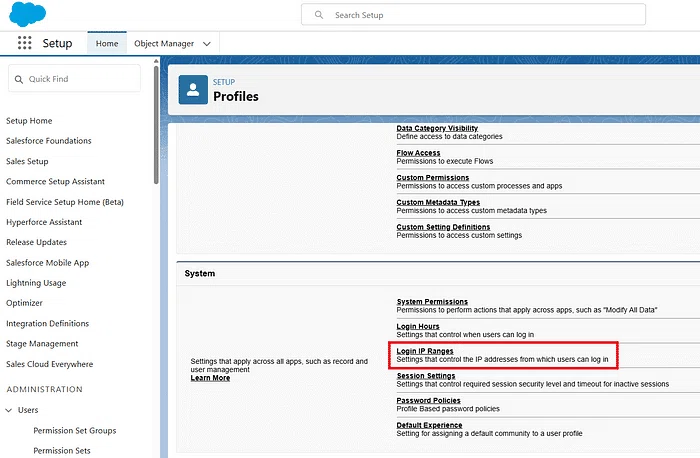The image size is (700, 458).
Task: Open Field Service Setup Home (Beta)
Action: click(x=65, y=202)
